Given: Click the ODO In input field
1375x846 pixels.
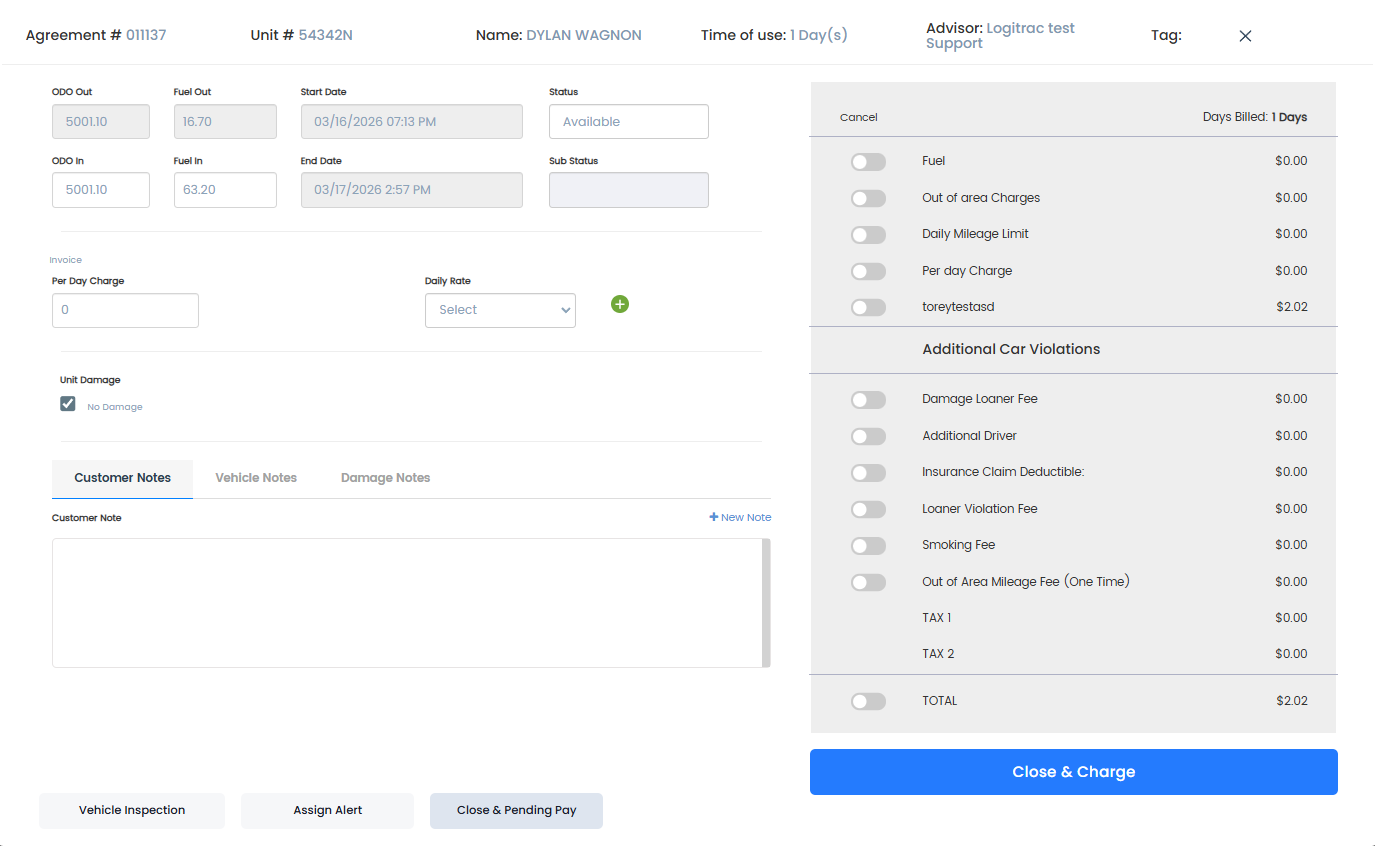Looking at the screenshot, I should [x=101, y=190].
